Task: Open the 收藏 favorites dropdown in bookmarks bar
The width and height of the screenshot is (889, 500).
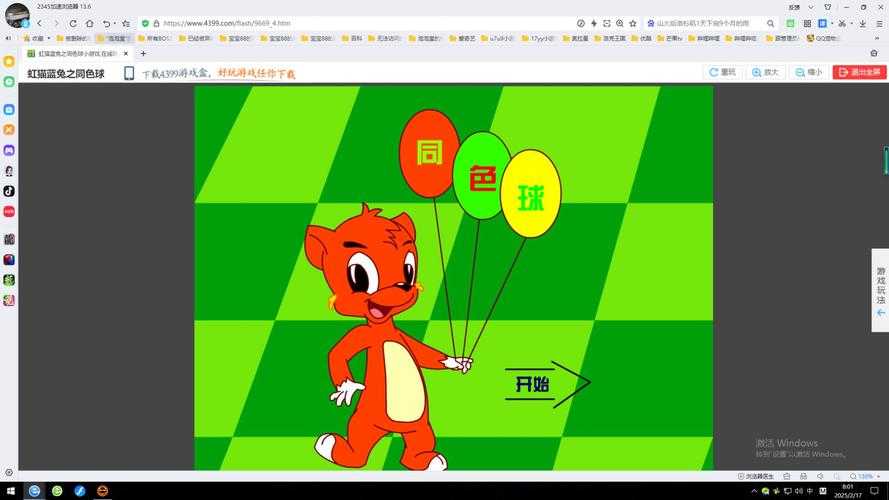Action: 36,39
